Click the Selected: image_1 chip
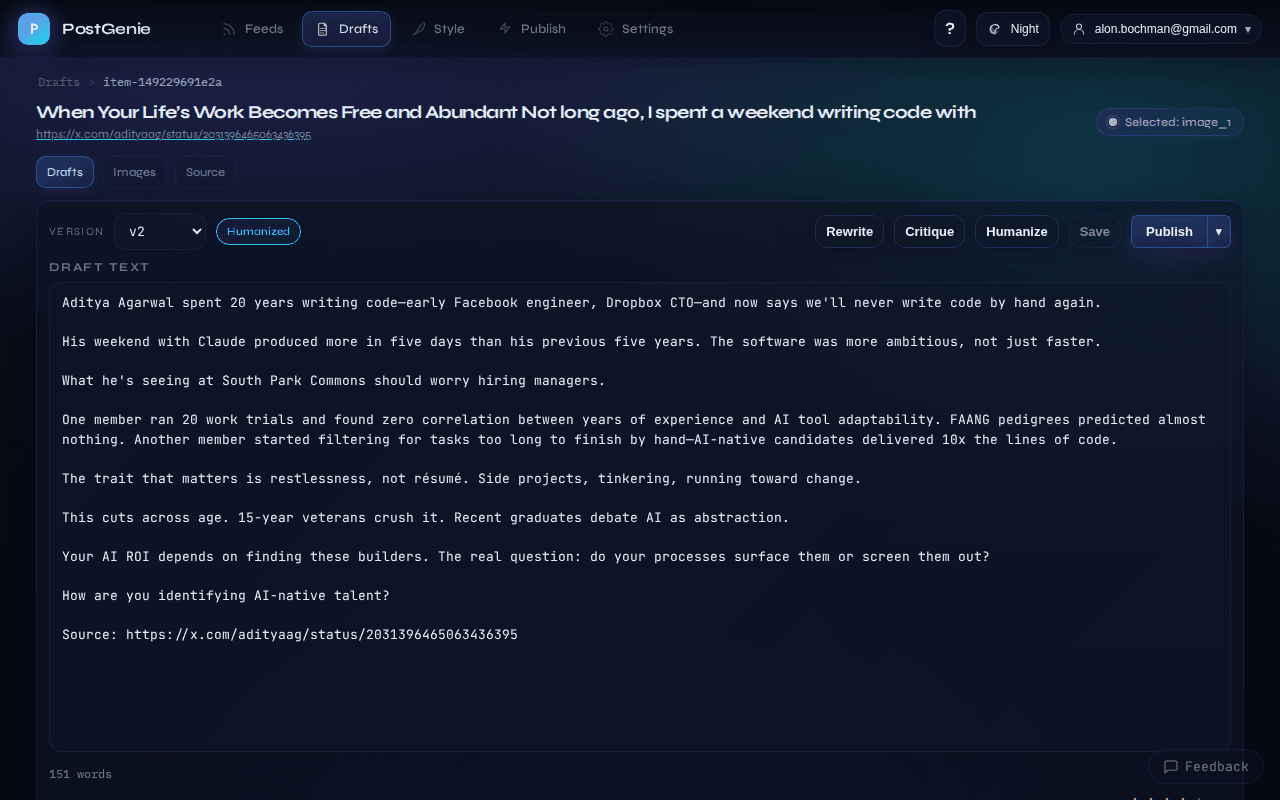This screenshot has width=1280, height=800. pos(1169,122)
